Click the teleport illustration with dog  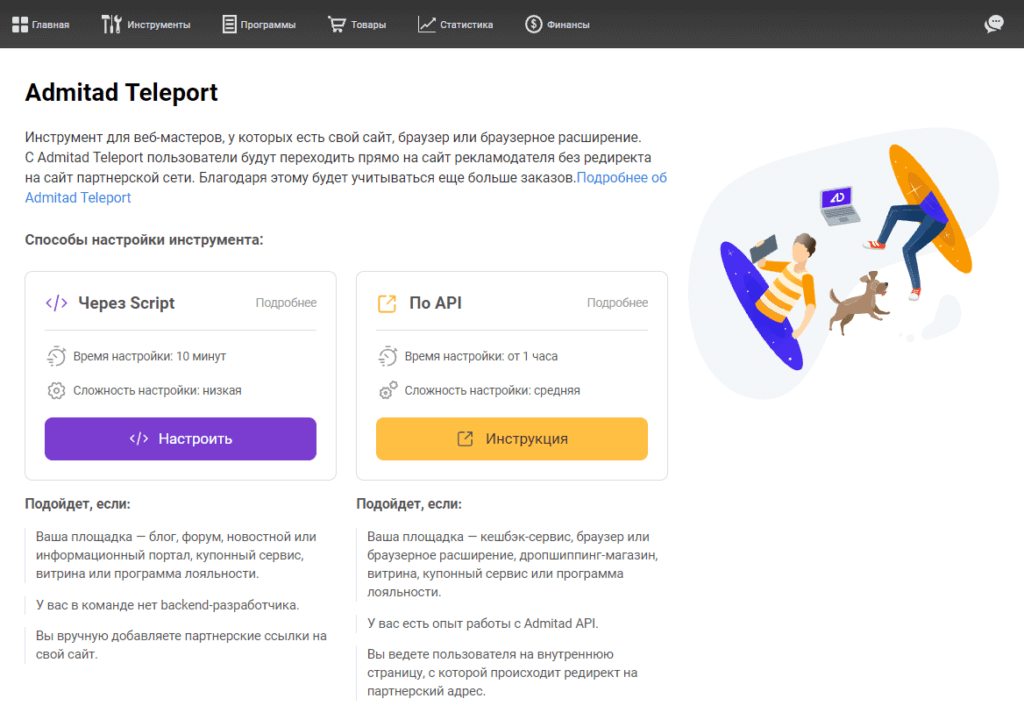pos(844,261)
